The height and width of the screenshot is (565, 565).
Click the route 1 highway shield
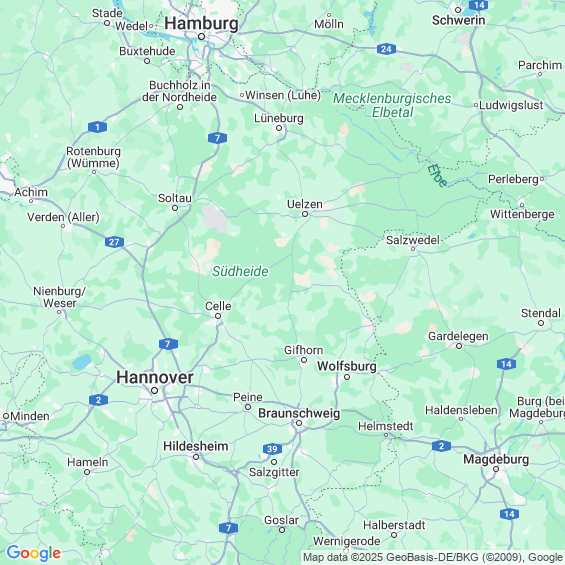97,127
